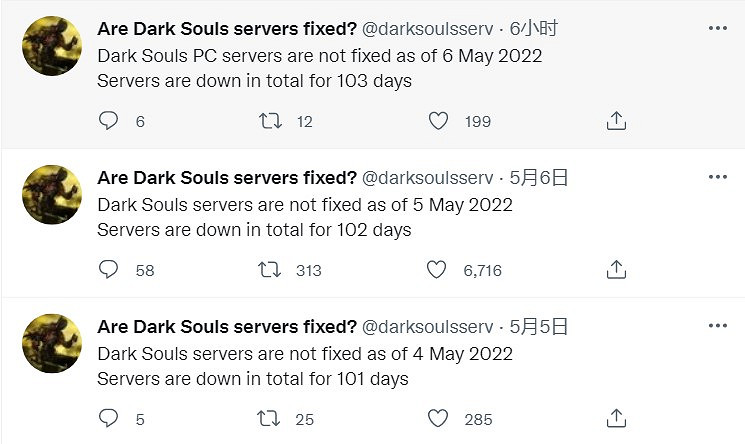Retweet the 103 days tweet
This screenshot has width=745, height=444.
click(x=270, y=121)
